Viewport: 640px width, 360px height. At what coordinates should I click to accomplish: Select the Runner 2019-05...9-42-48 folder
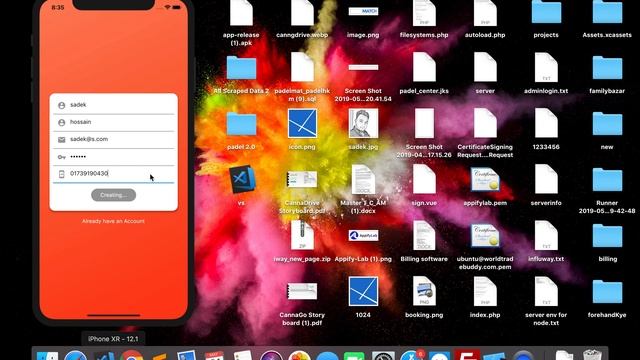click(x=607, y=179)
